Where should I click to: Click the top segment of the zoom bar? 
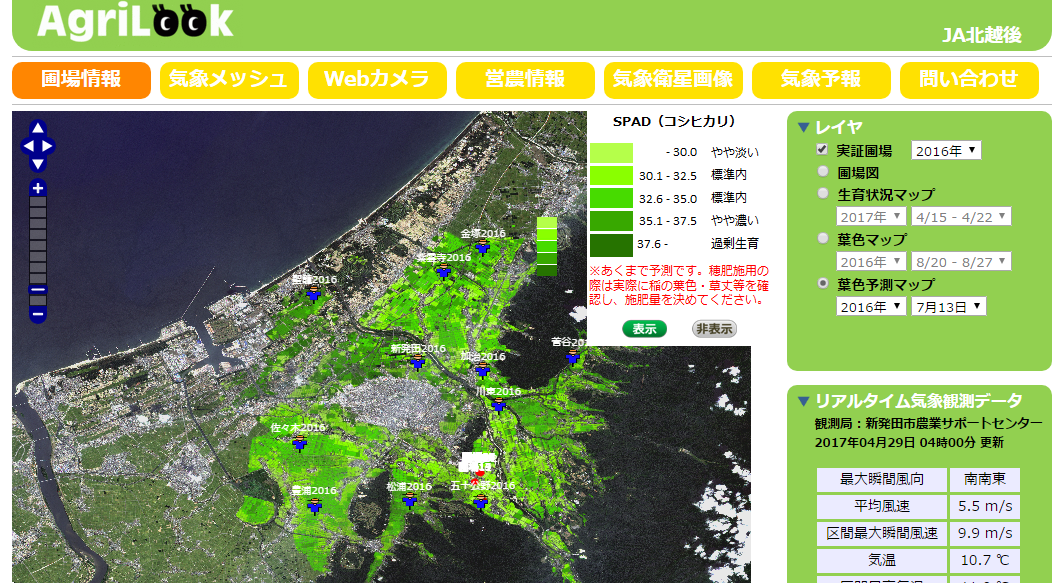point(38,202)
